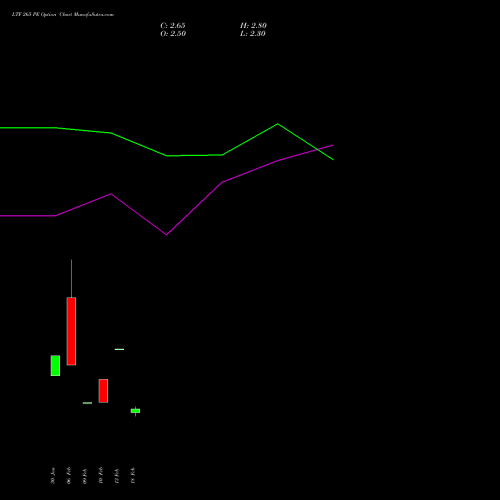Click the green dash candle above the short red candle
500x500 pixels.
119,349
